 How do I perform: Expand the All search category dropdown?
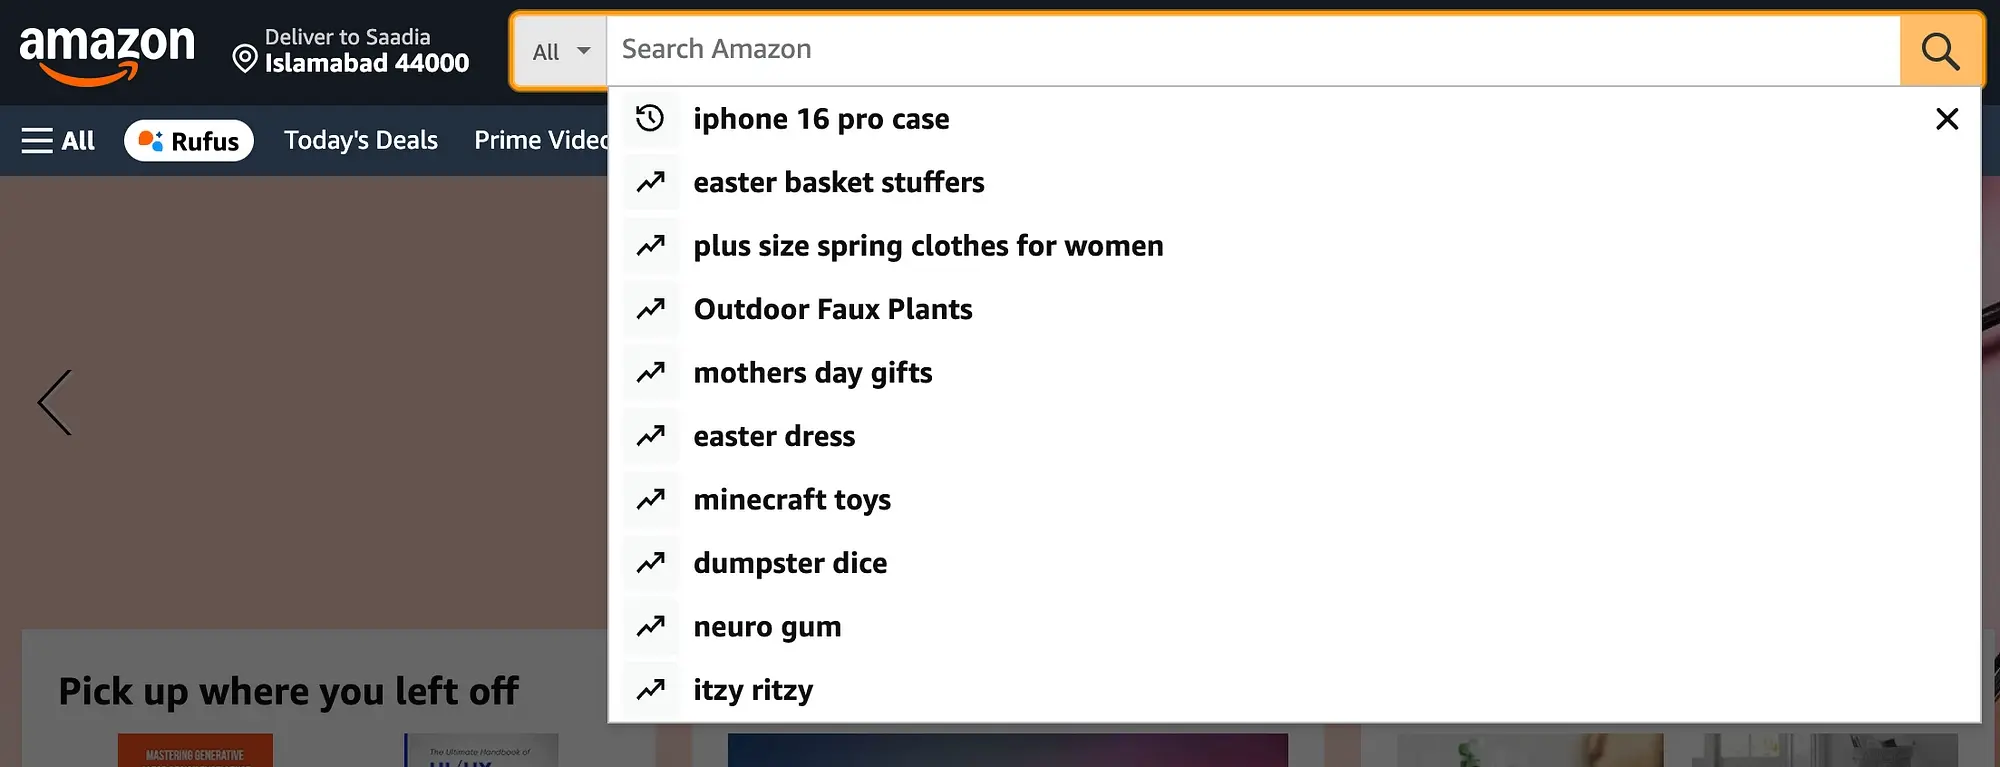[560, 51]
